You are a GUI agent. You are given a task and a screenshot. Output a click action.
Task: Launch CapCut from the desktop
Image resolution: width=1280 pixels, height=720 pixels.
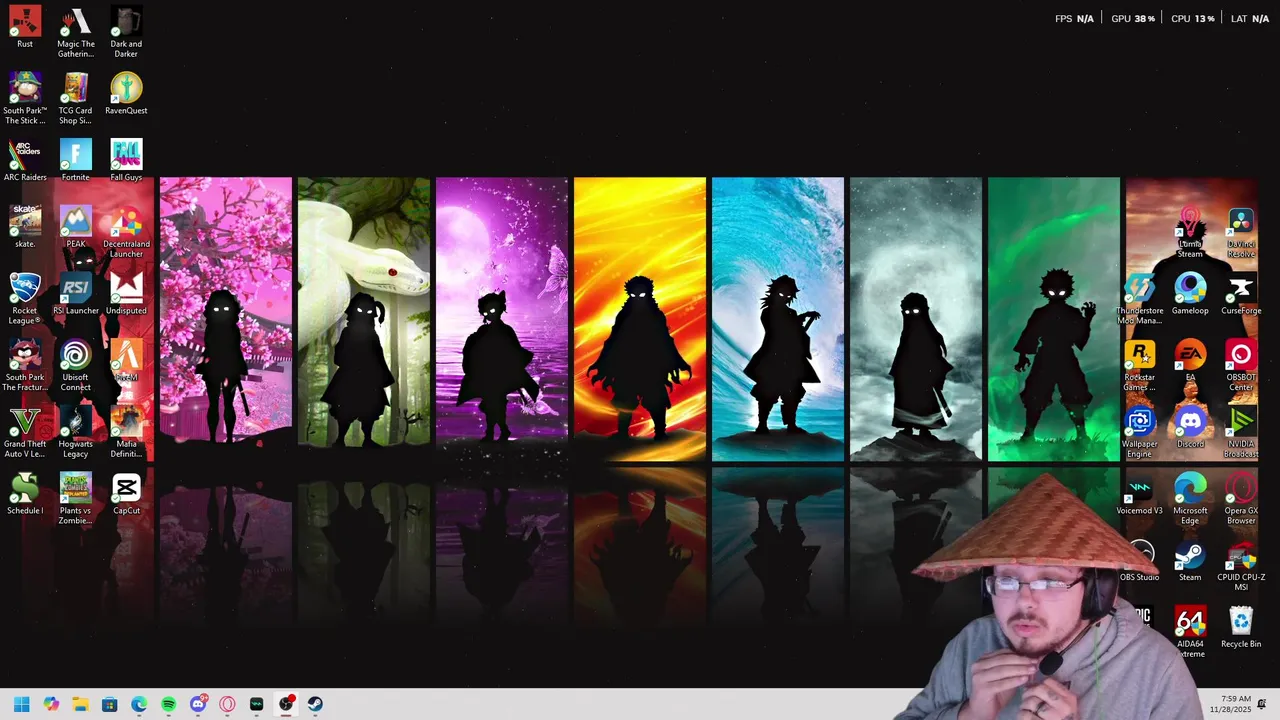(x=126, y=494)
